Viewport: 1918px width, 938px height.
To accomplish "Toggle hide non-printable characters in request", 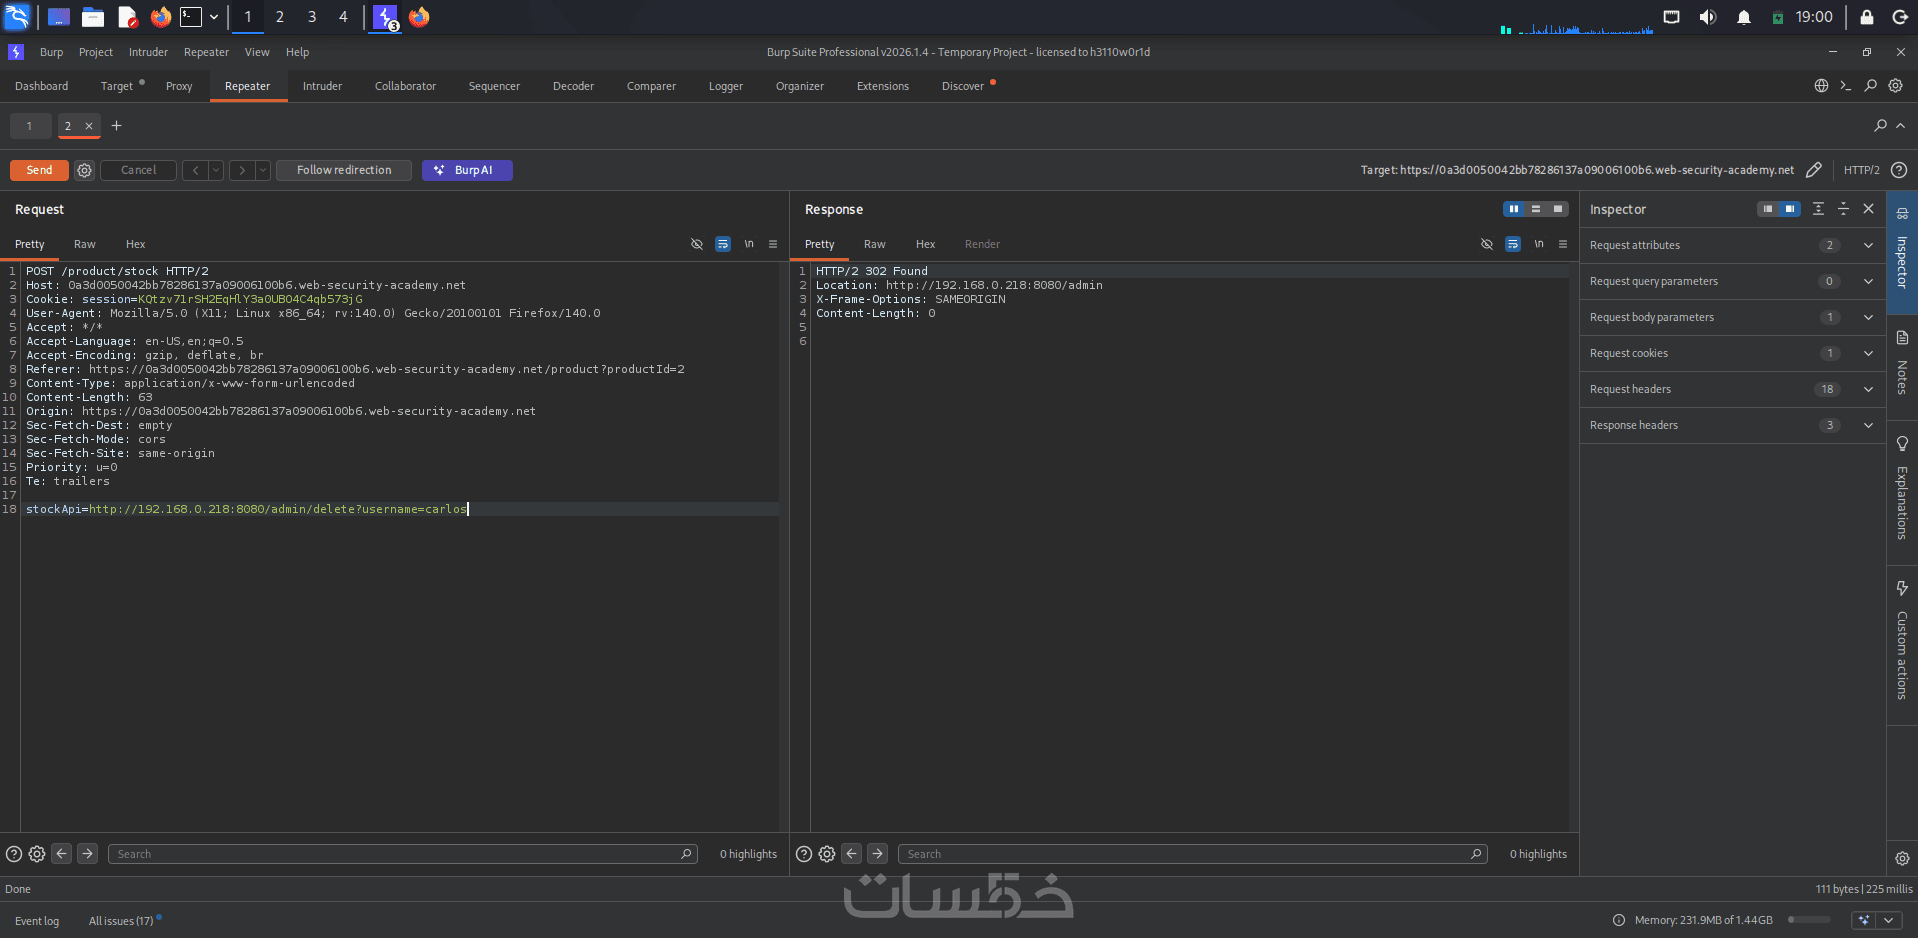I will (697, 244).
